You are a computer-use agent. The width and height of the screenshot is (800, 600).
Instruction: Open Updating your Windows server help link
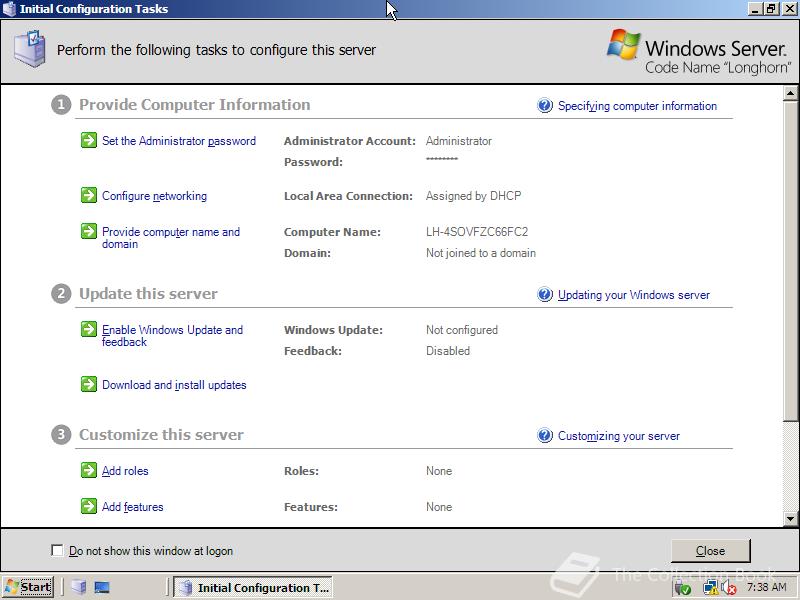634,295
